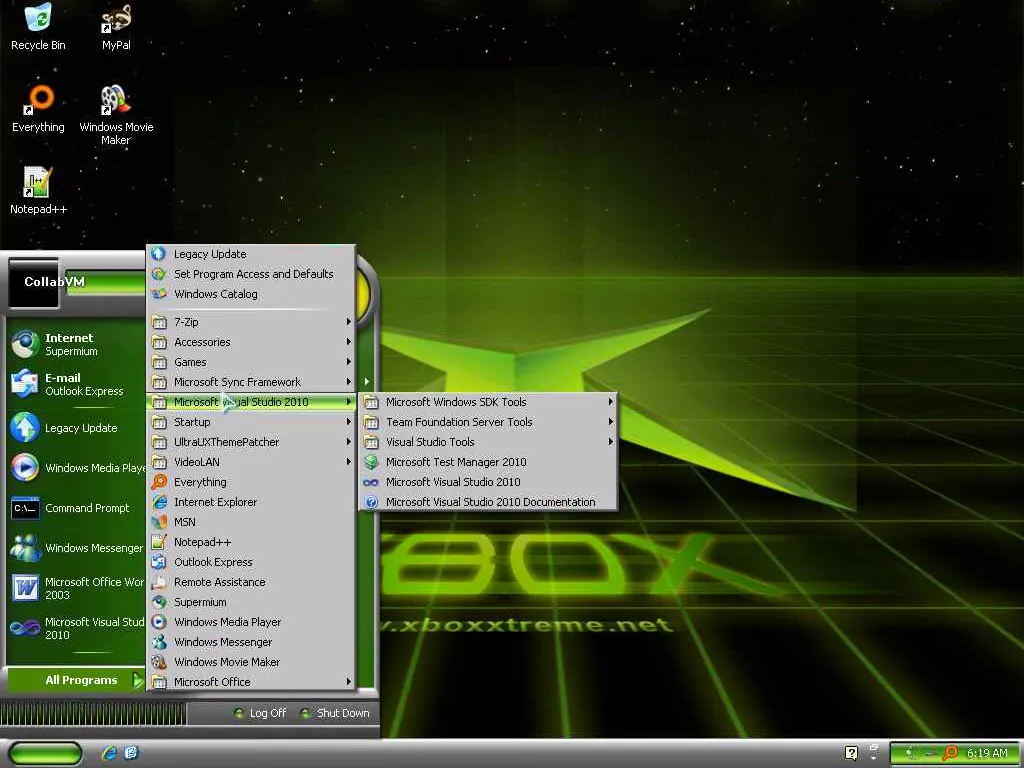Click the Everything icon in the All Programs list
The width and height of the screenshot is (1024, 768).
tap(159, 482)
